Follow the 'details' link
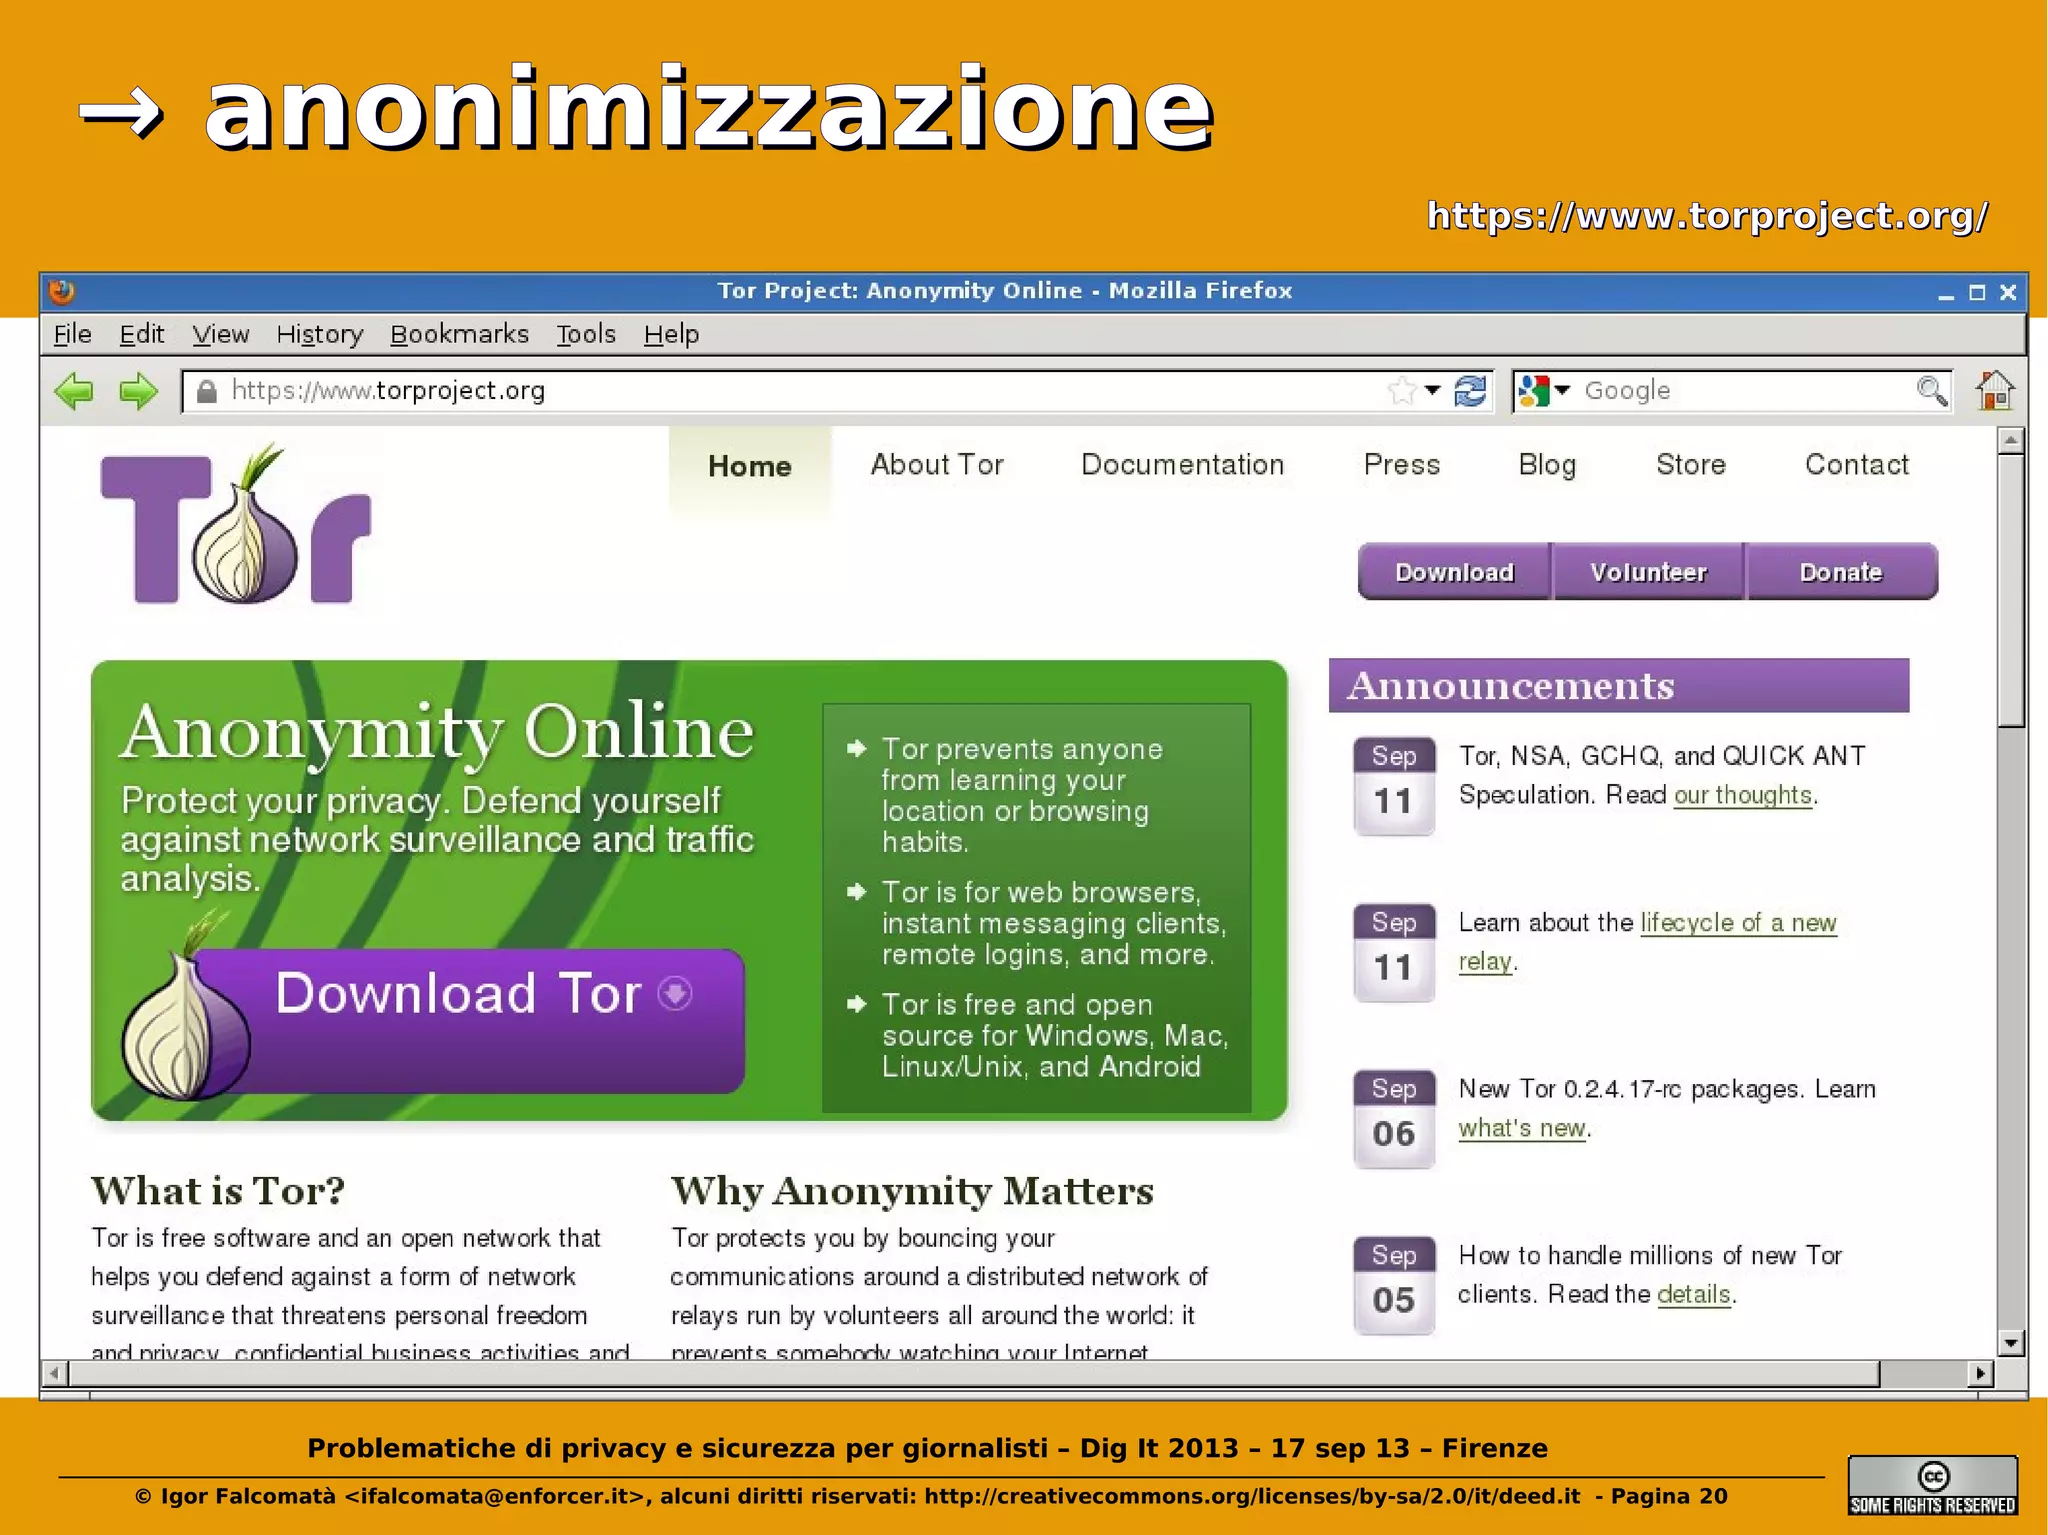The width and height of the screenshot is (2048, 1535). 1694,1294
